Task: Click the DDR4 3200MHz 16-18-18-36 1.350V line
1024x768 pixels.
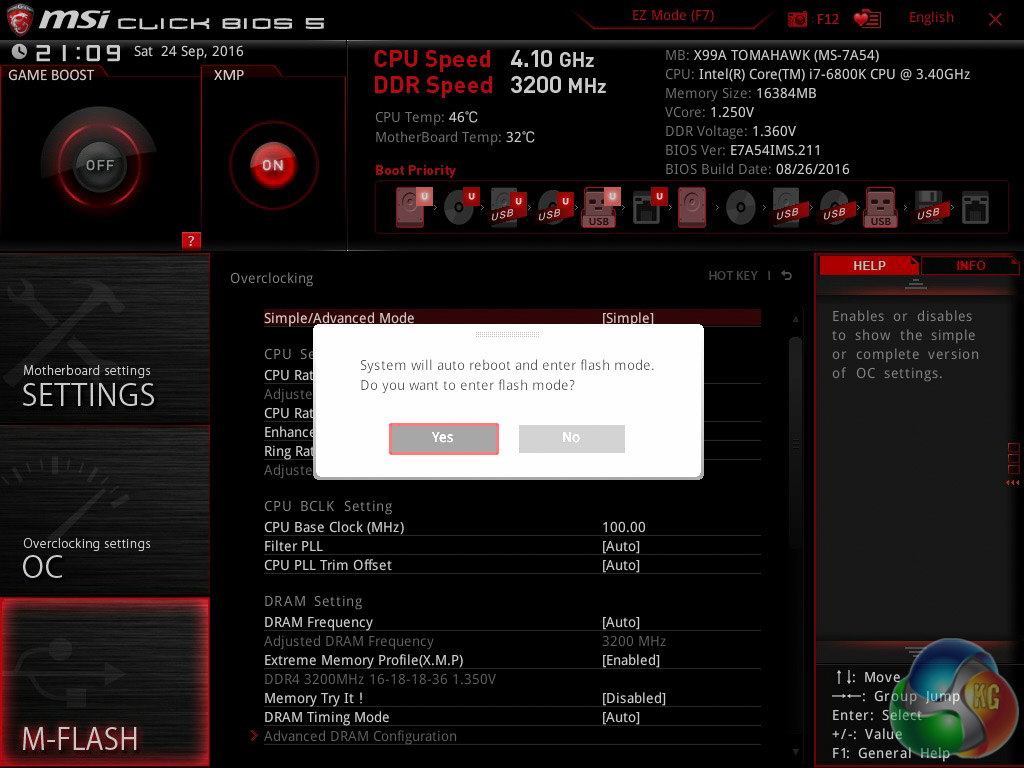Action: [x=379, y=679]
